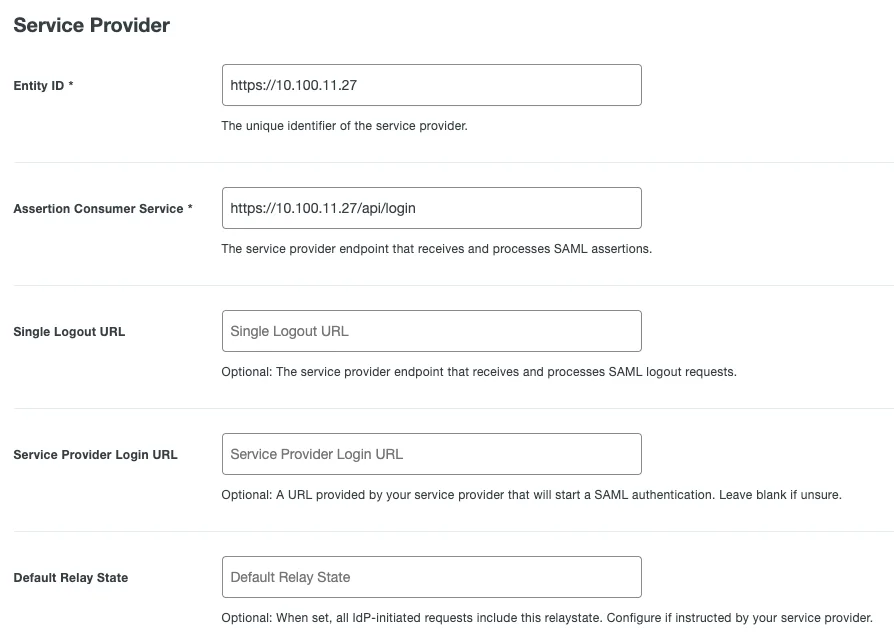894x640 pixels.
Task: Select the empty Single Logout URL field
Action: point(432,331)
